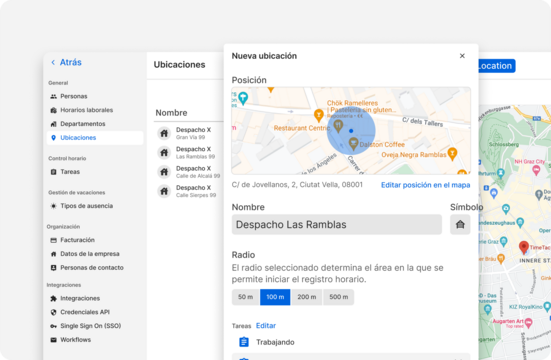Open Facturación in the sidebar
Viewport: 551px width, 360px height.
[77, 240]
